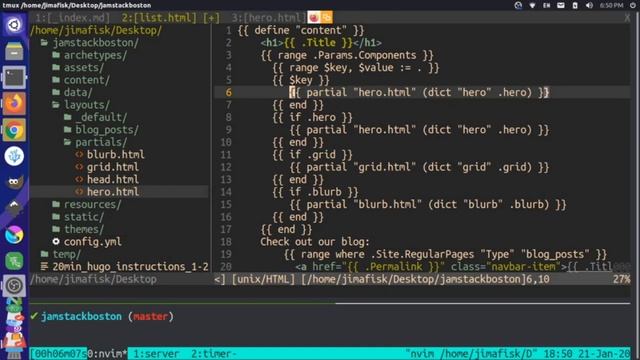Click the HTML file icon beside grid.html

pyautogui.click(x=79, y=167)
